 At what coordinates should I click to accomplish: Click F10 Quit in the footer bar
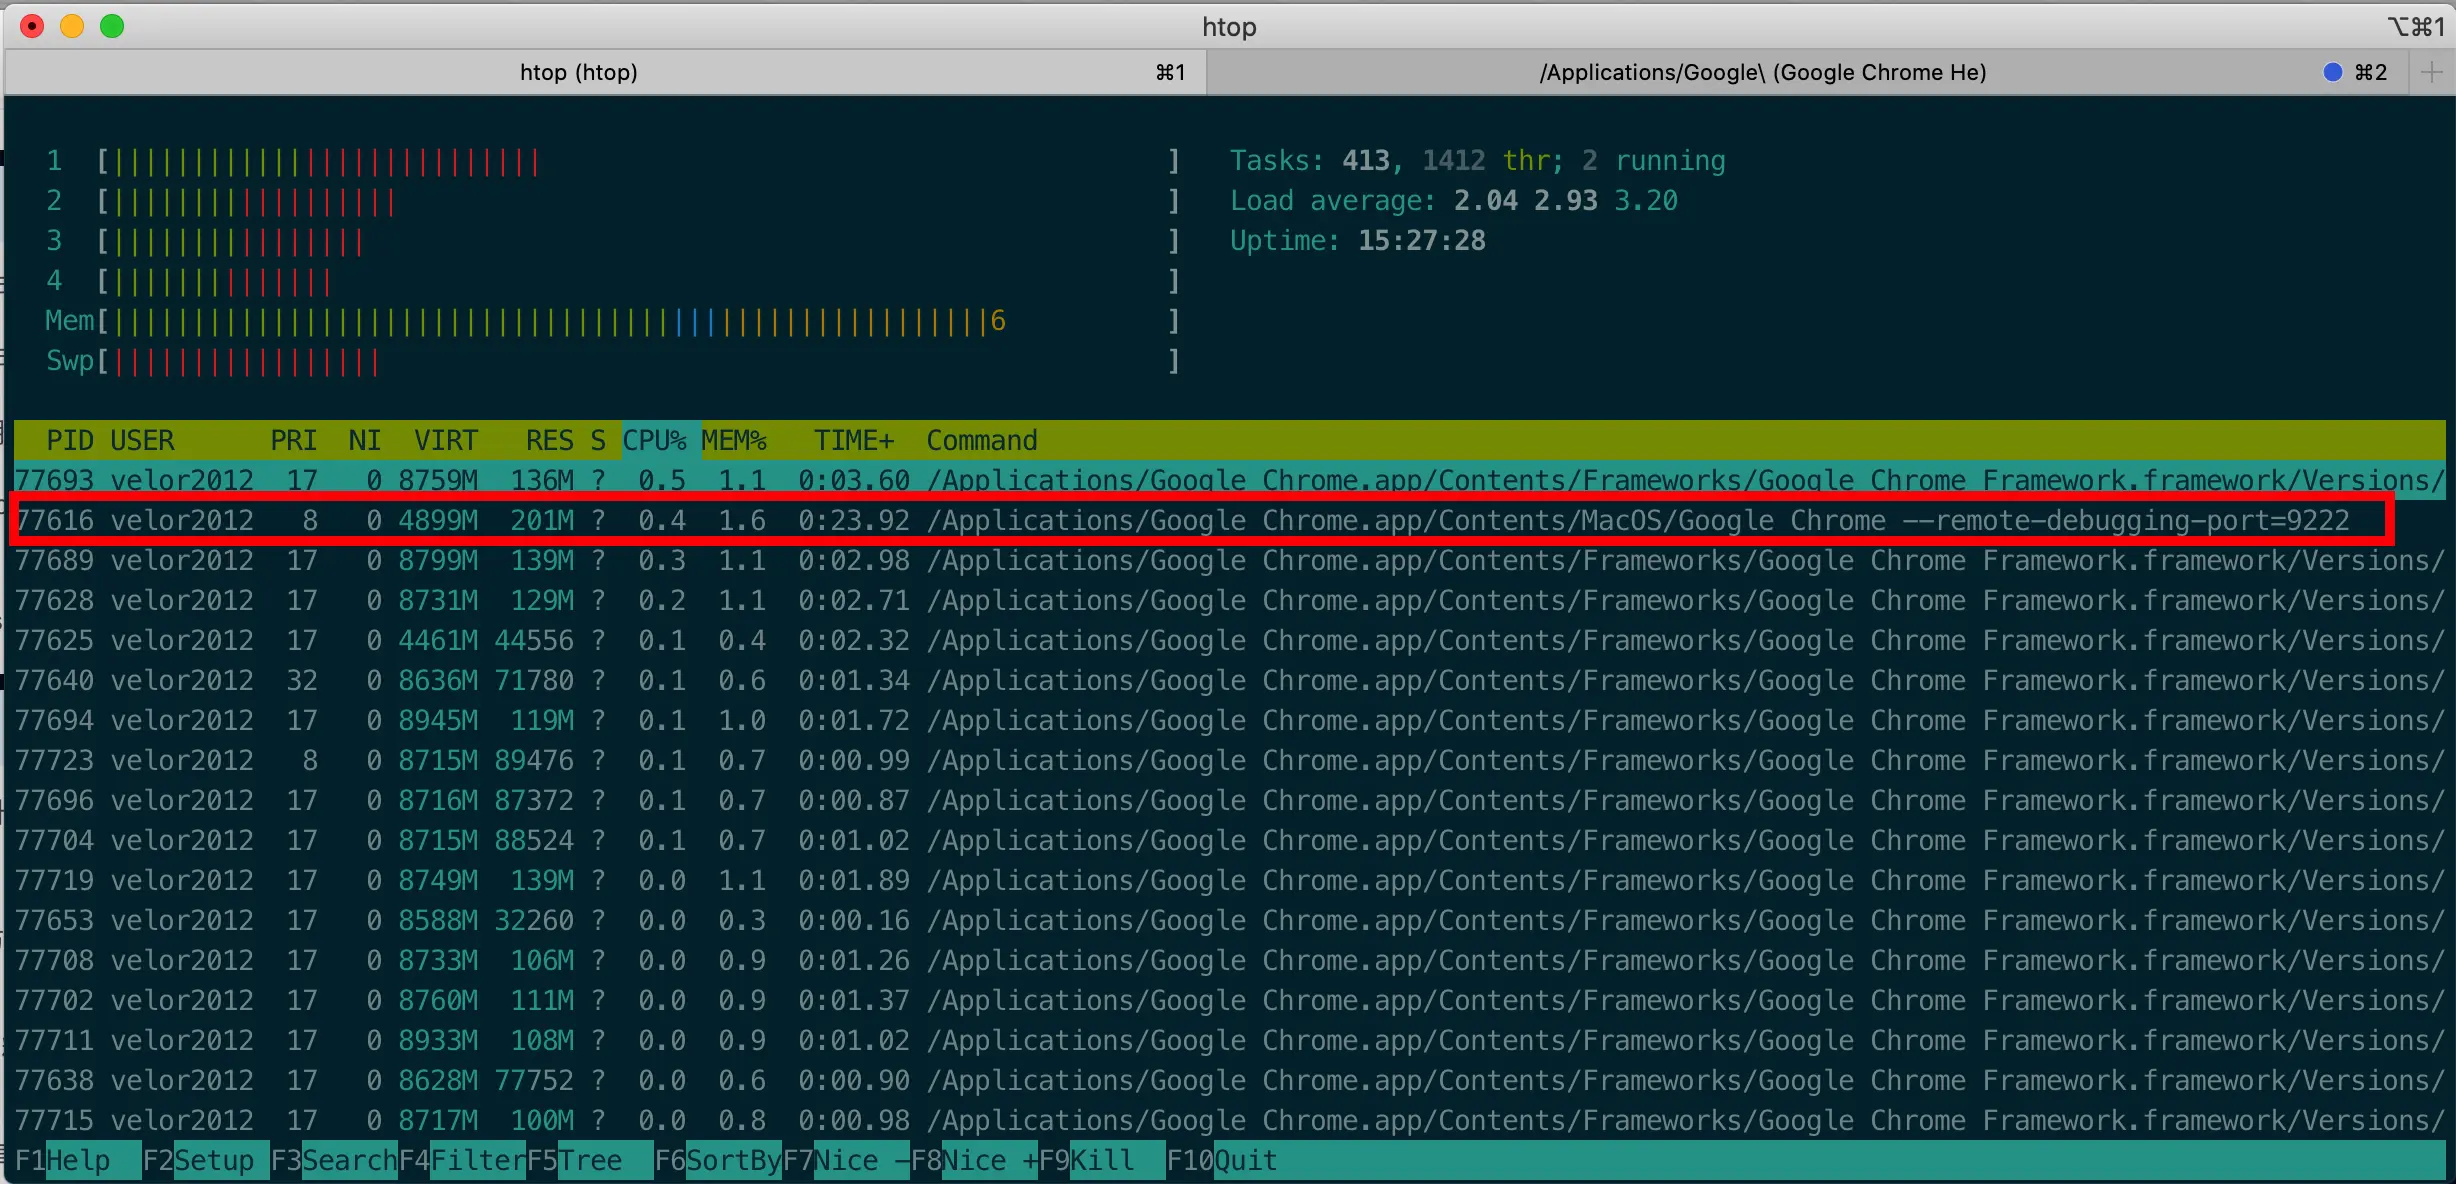click(x=1245, y=1160)
